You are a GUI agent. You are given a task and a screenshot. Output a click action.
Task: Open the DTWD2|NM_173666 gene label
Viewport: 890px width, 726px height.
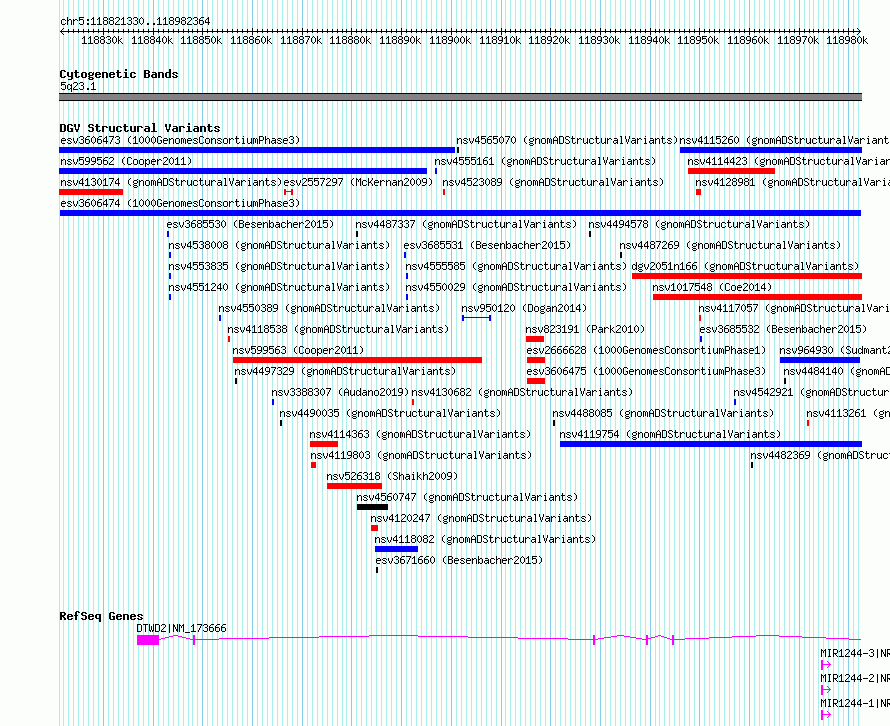pyautogui.click(x=182, y=628)
